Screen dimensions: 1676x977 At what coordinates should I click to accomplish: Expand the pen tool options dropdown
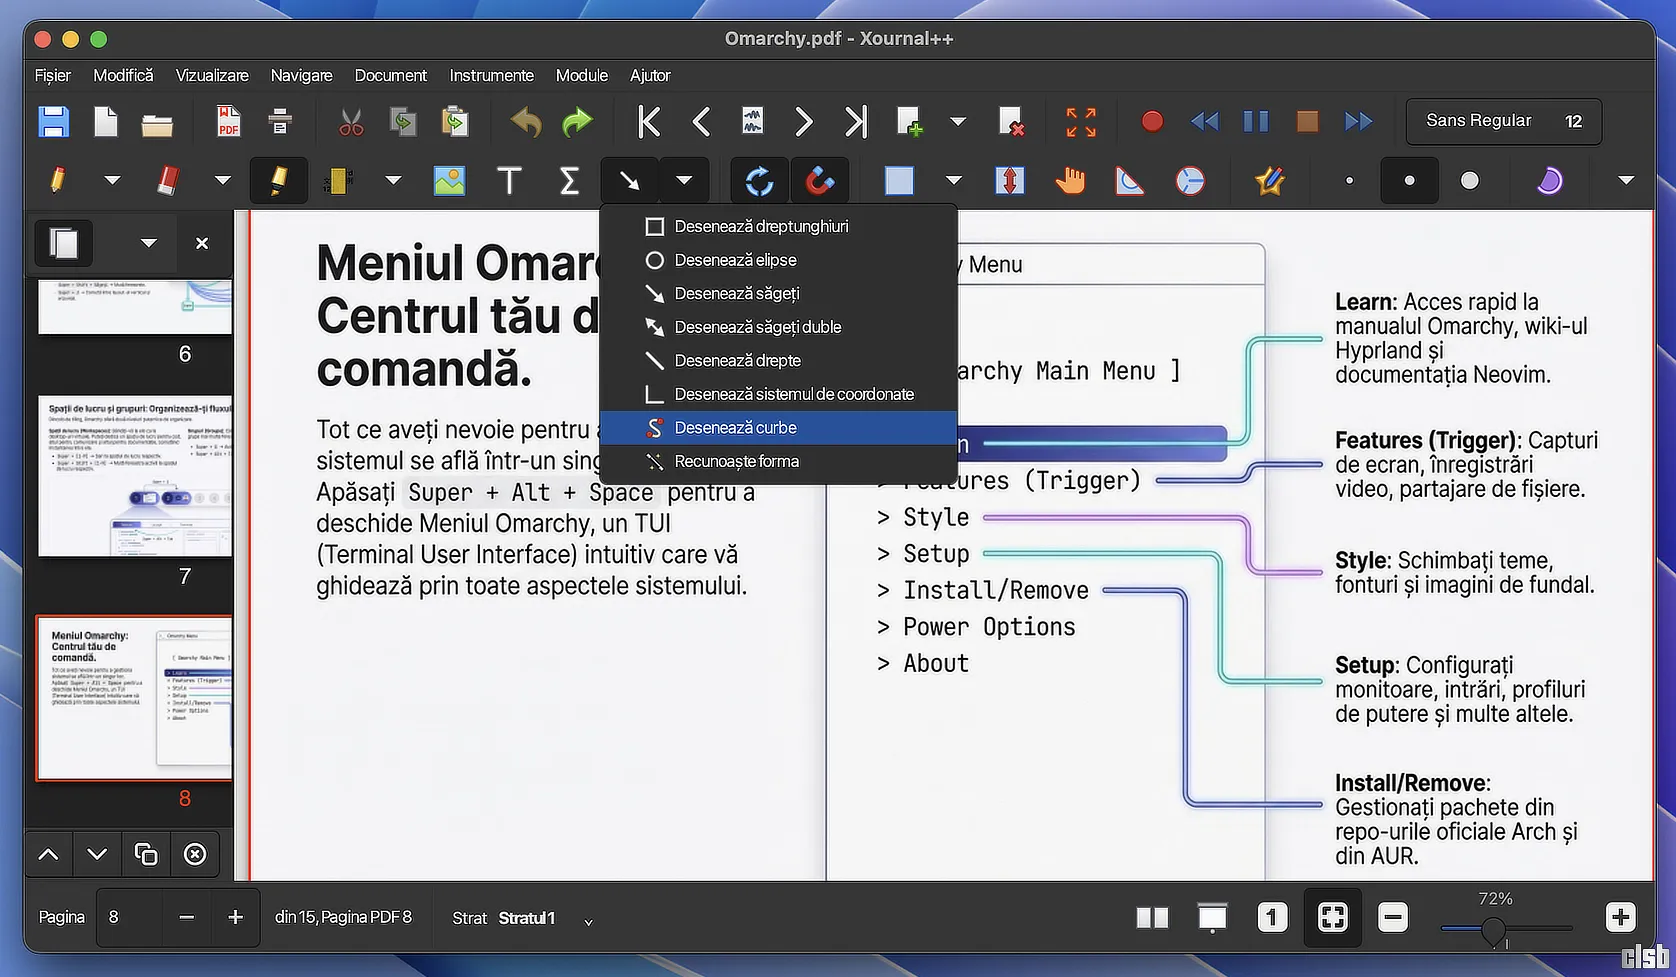click(x=112, y=181)
